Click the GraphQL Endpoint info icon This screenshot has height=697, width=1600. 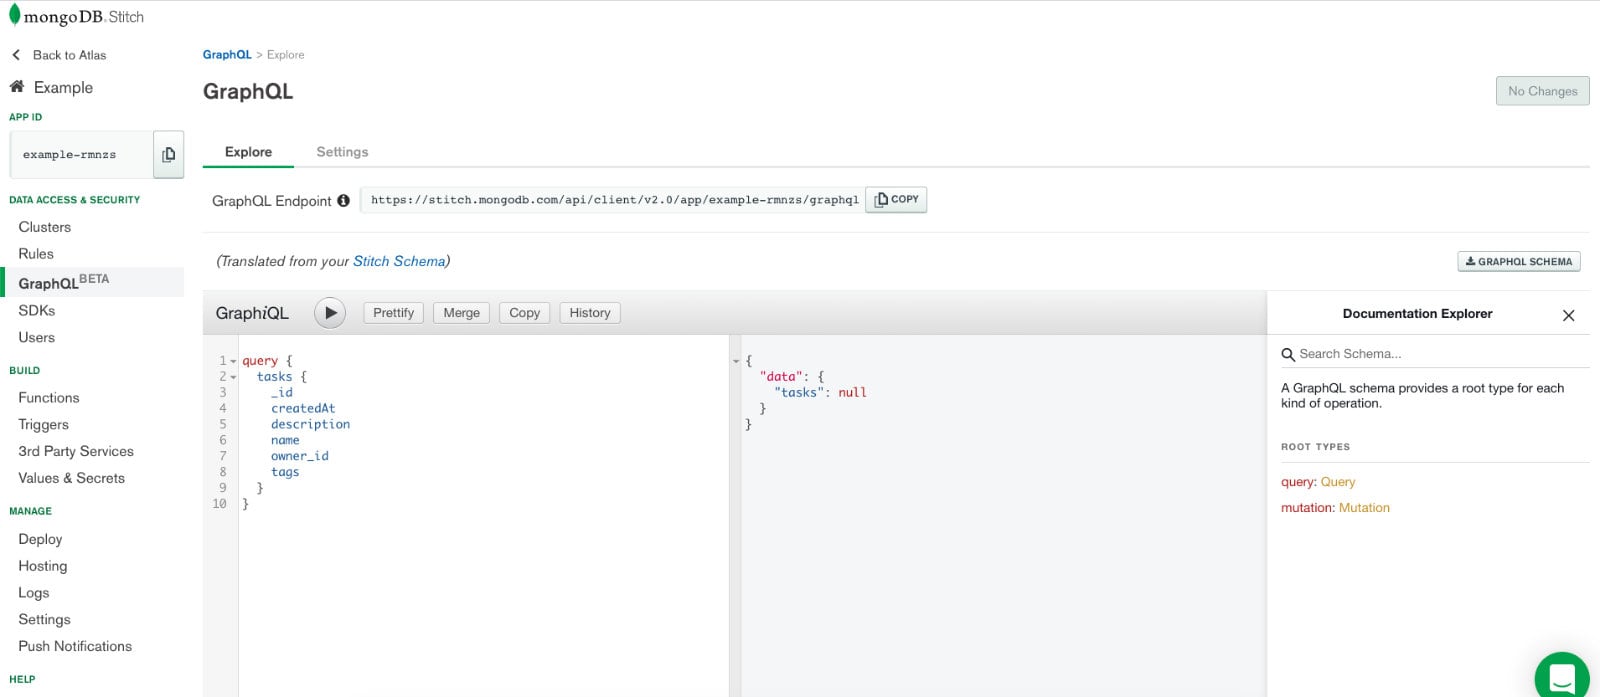click(343, 200)
